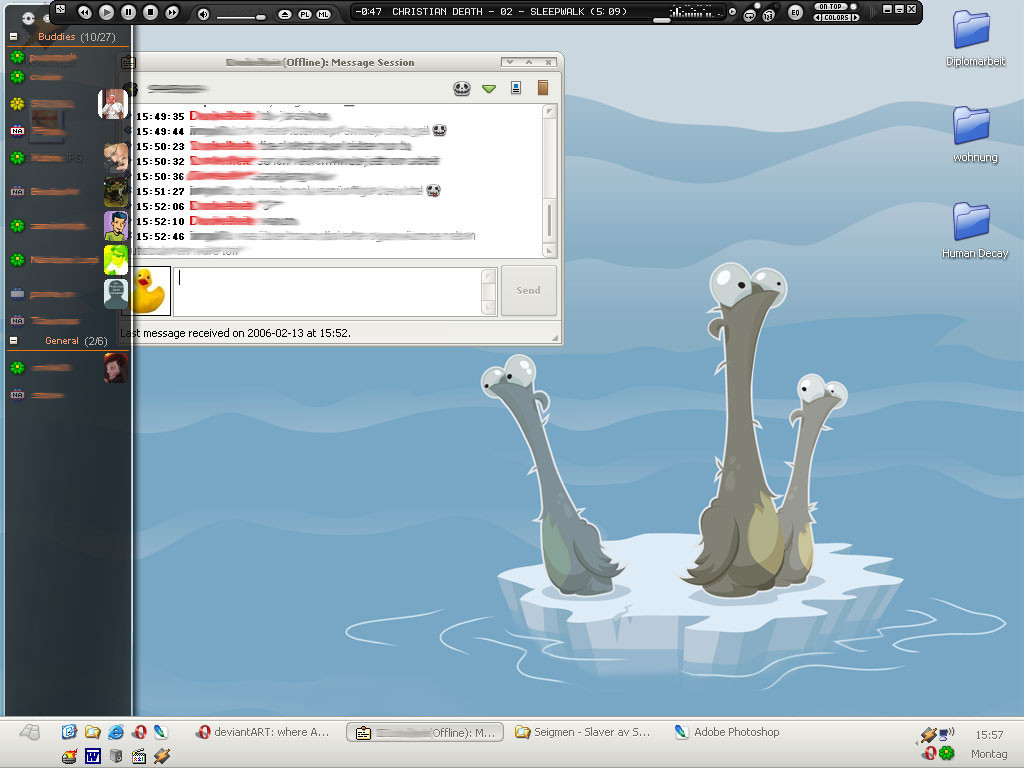Toggle the ML media library button
Screen dimensions: 1024x768
pos(323,14)
